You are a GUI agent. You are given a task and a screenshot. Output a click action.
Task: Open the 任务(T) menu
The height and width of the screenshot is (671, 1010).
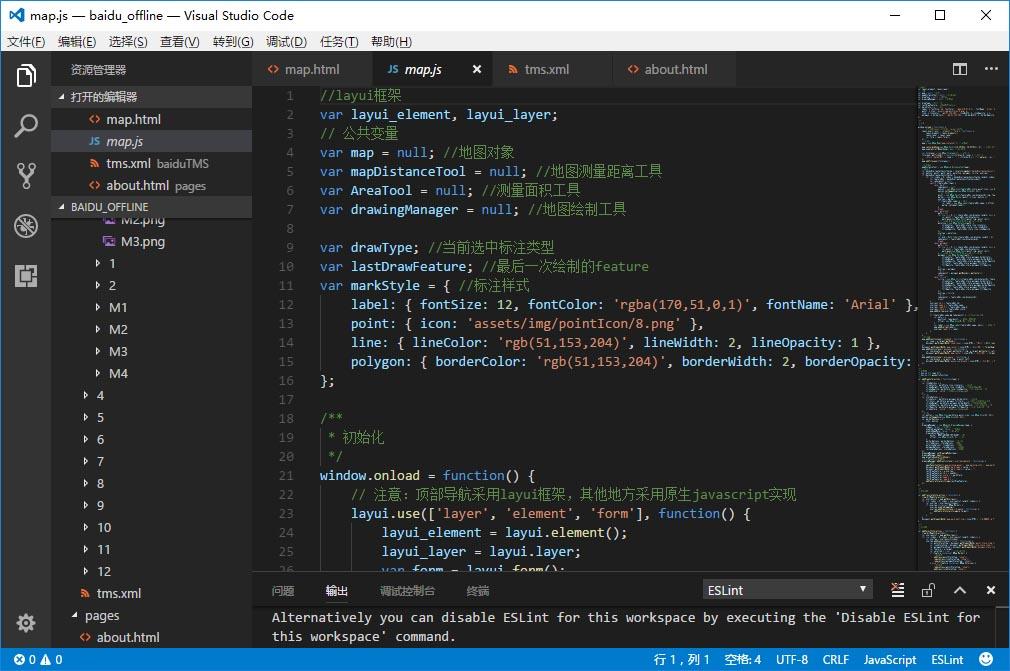coord(339,42)
